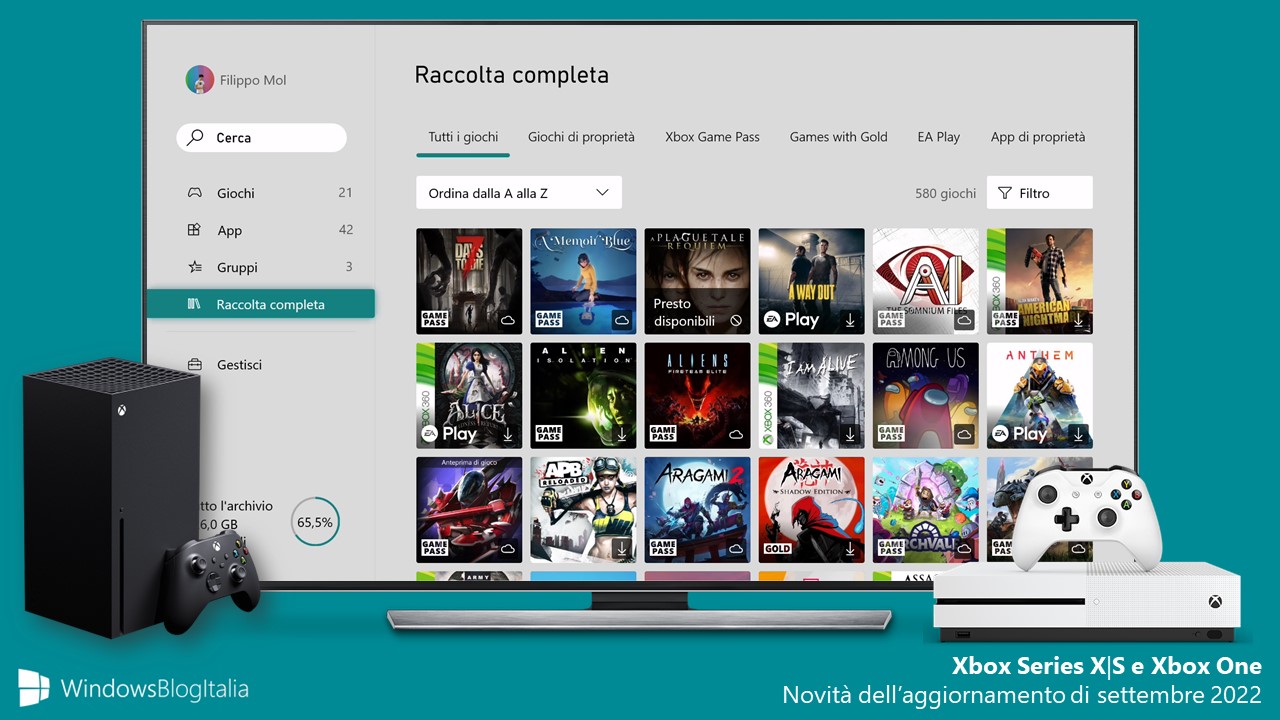This screenshot has width=1280, height=720.
Task: Open Gestisci in the sidebar
Action: [261, 365]
